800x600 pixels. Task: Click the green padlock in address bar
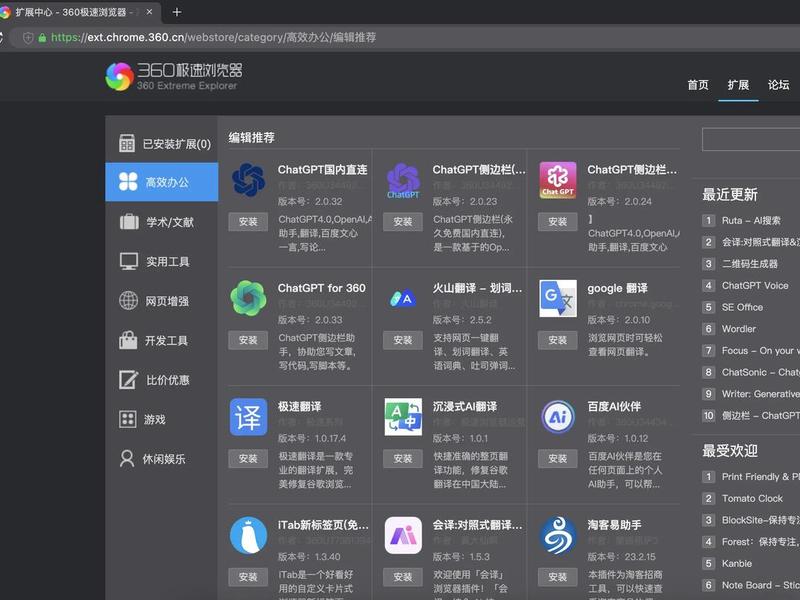pyautogui.click(x=42, y=38)
